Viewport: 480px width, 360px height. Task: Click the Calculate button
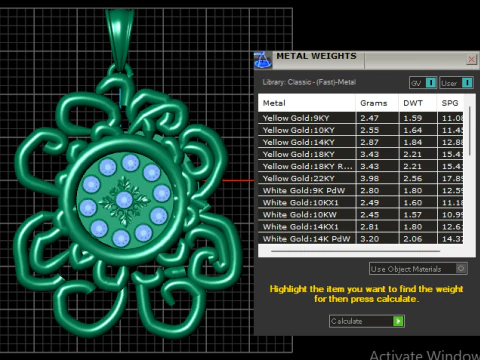click(x=367, y=321)
